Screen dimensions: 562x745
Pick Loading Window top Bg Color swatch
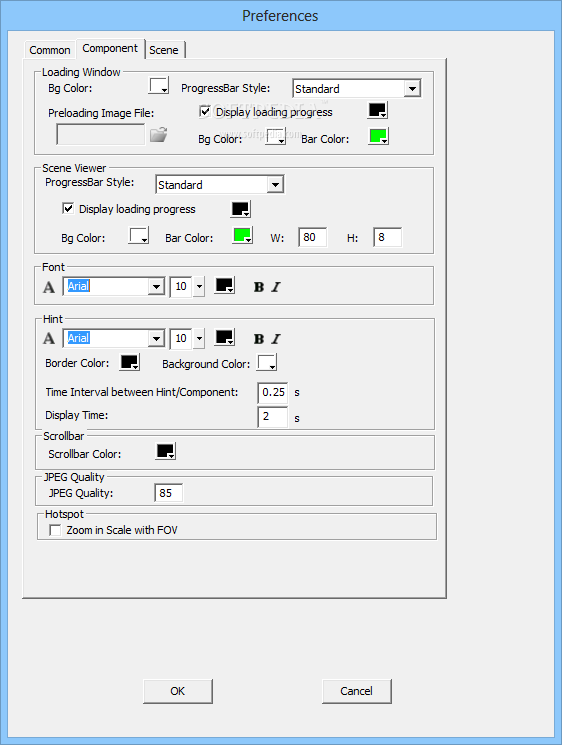(x=159, y=86)
